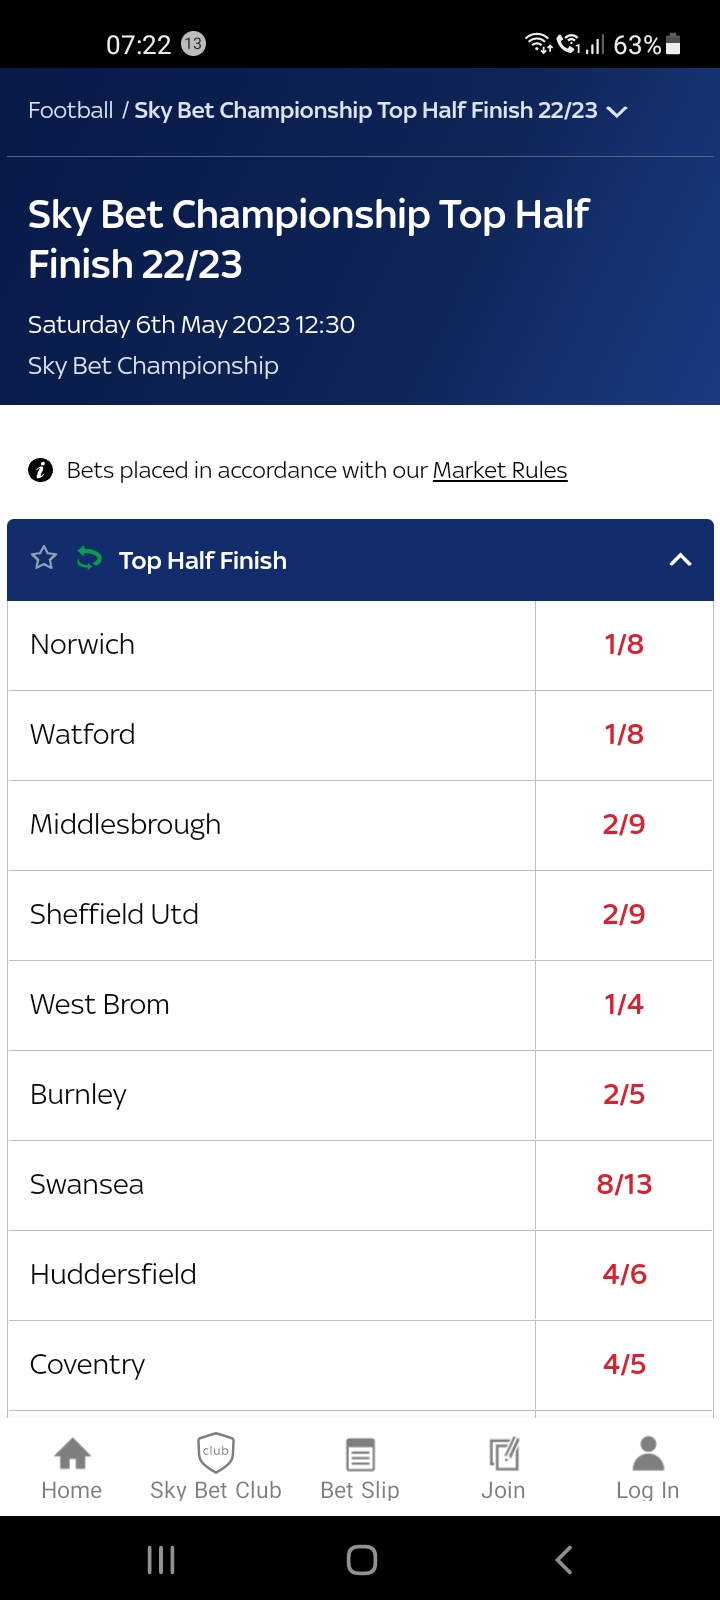This screenshot has width=720, height=1600.
Task: Tap the Join icon
Action: (x=503, y=1453)
